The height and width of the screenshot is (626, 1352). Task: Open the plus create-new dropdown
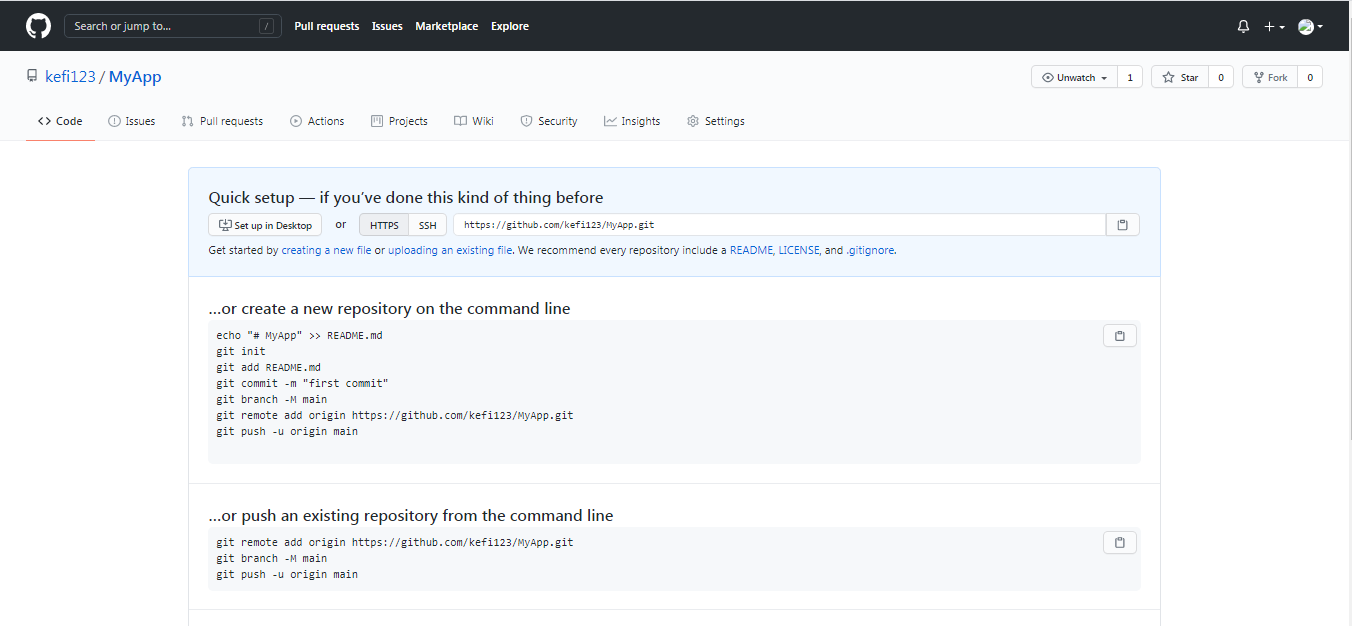(1274, 27)
